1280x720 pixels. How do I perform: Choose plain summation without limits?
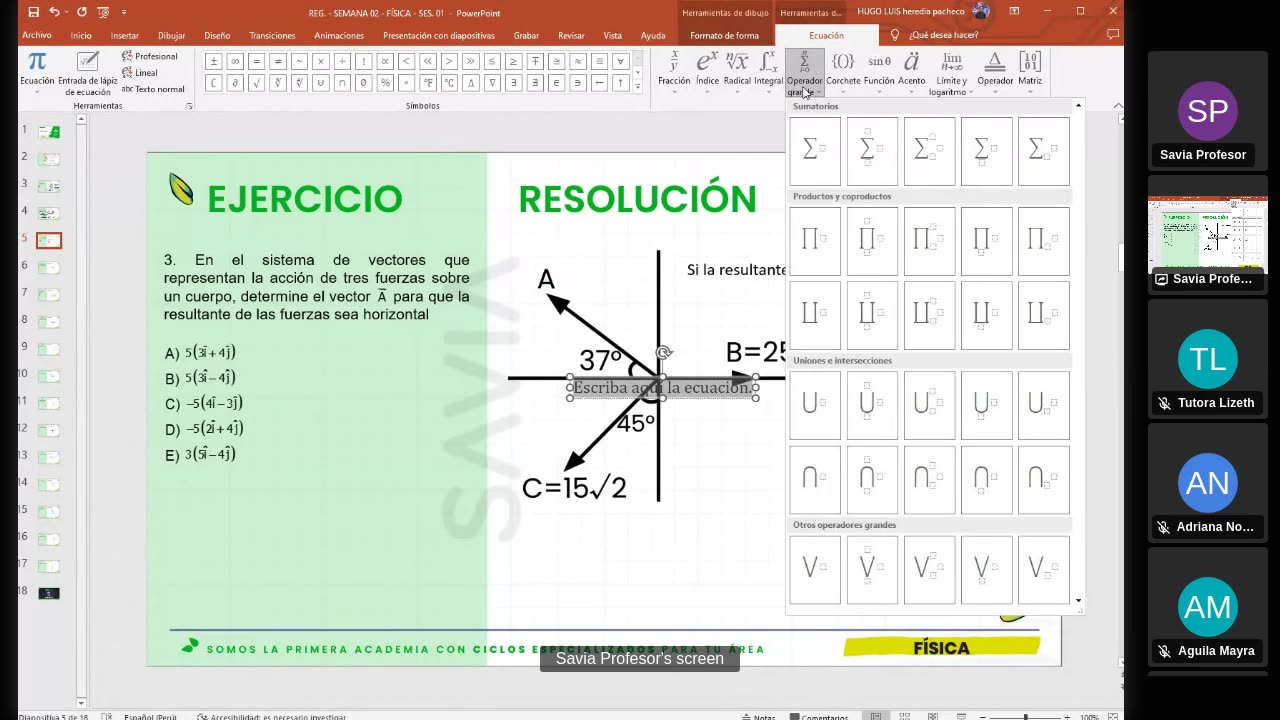pyautogui.click(x=815, y=151)
